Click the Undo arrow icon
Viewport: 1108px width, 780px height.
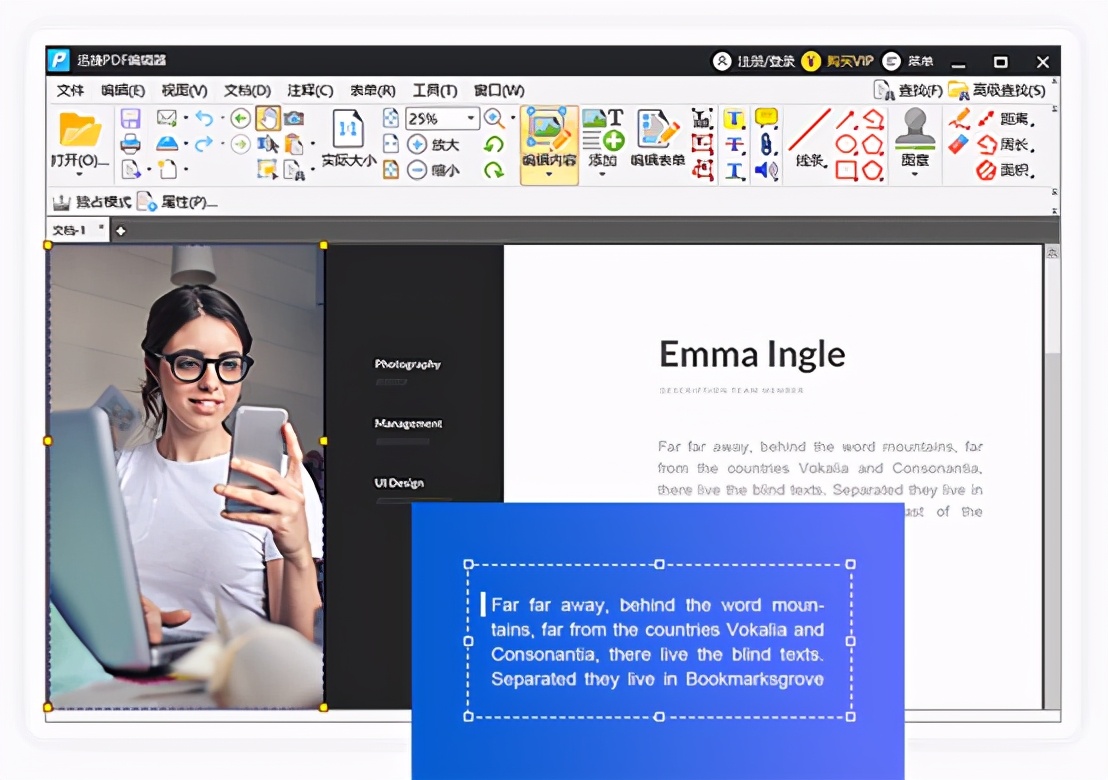click(204, 118)
